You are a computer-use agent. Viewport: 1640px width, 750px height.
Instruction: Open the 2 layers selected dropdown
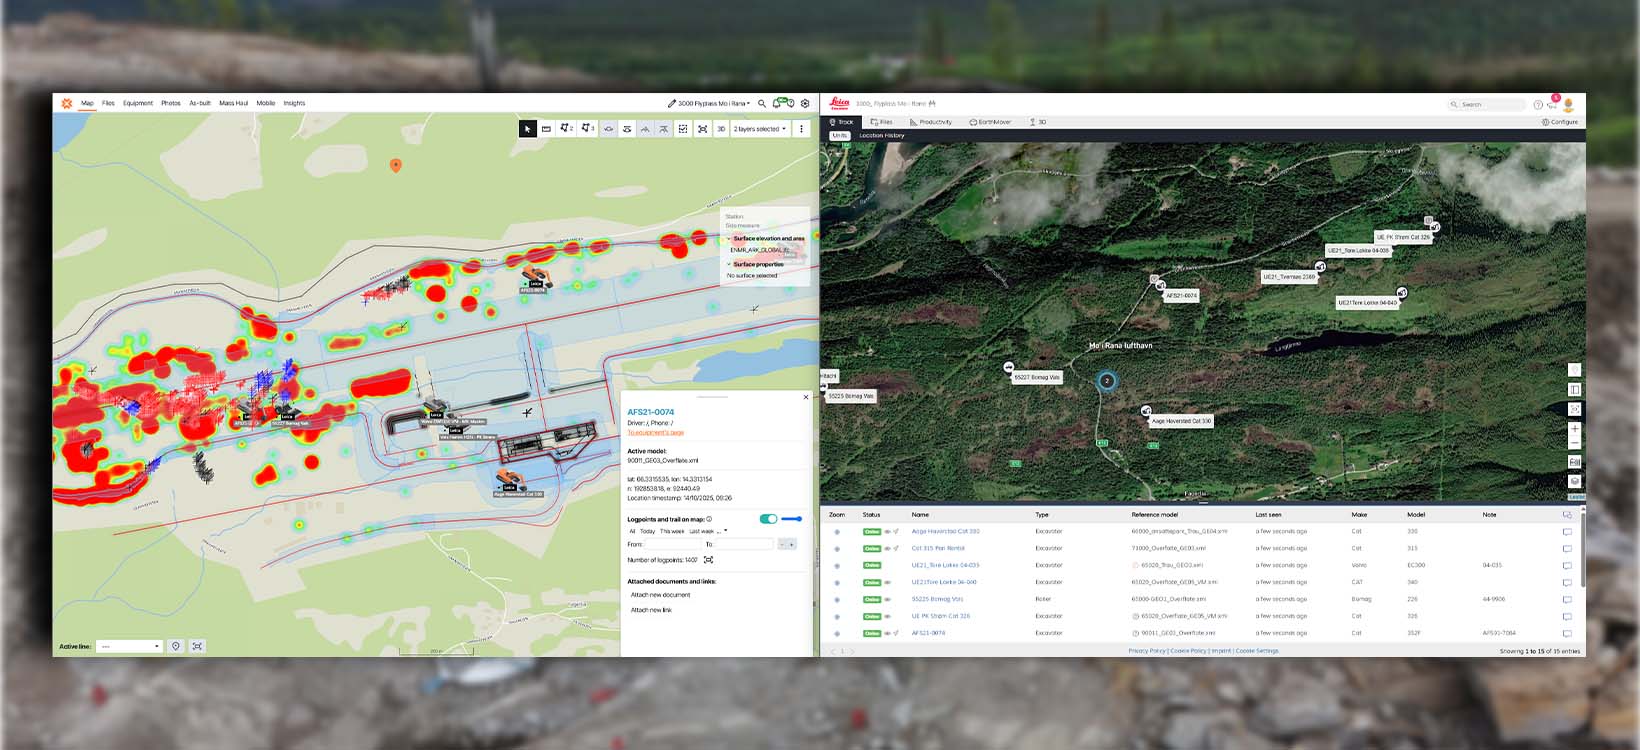760,129
